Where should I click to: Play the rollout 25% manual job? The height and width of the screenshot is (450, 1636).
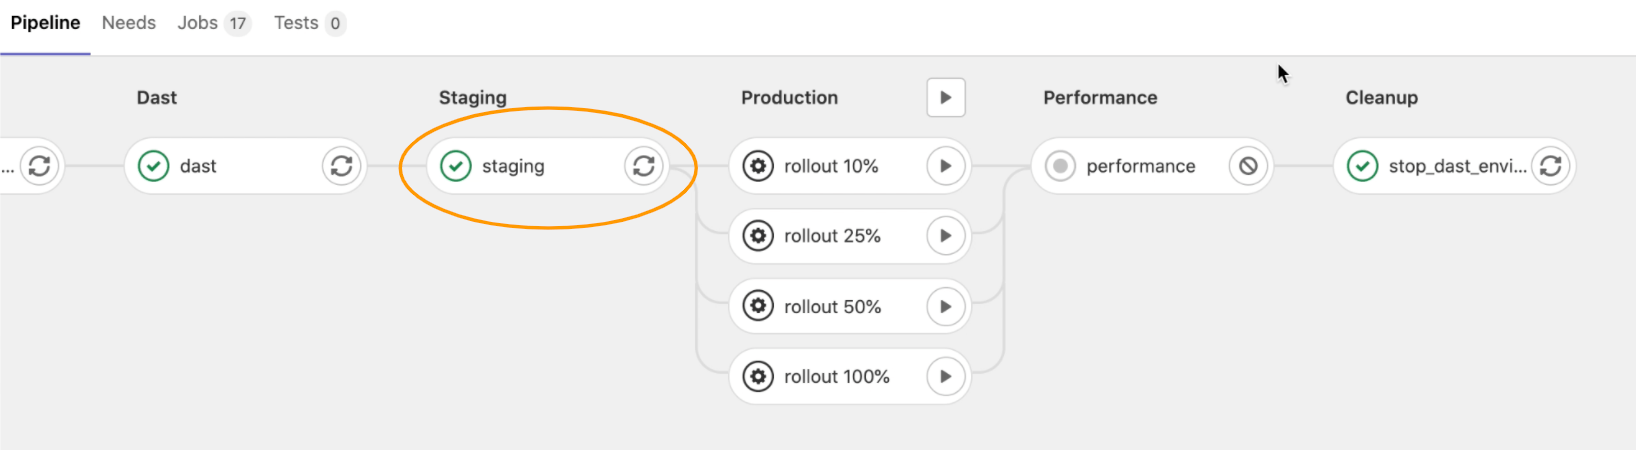pyautogui.click(x=945, y=236)
